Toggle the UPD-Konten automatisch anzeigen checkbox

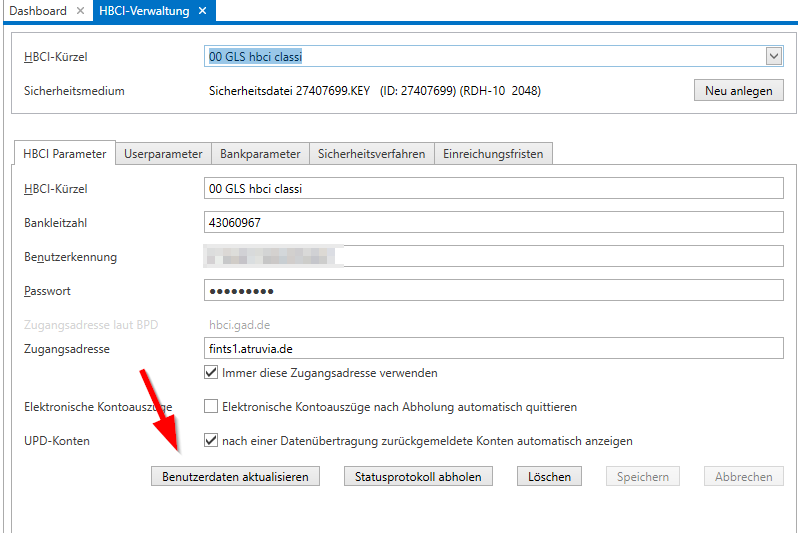(211, 441)
